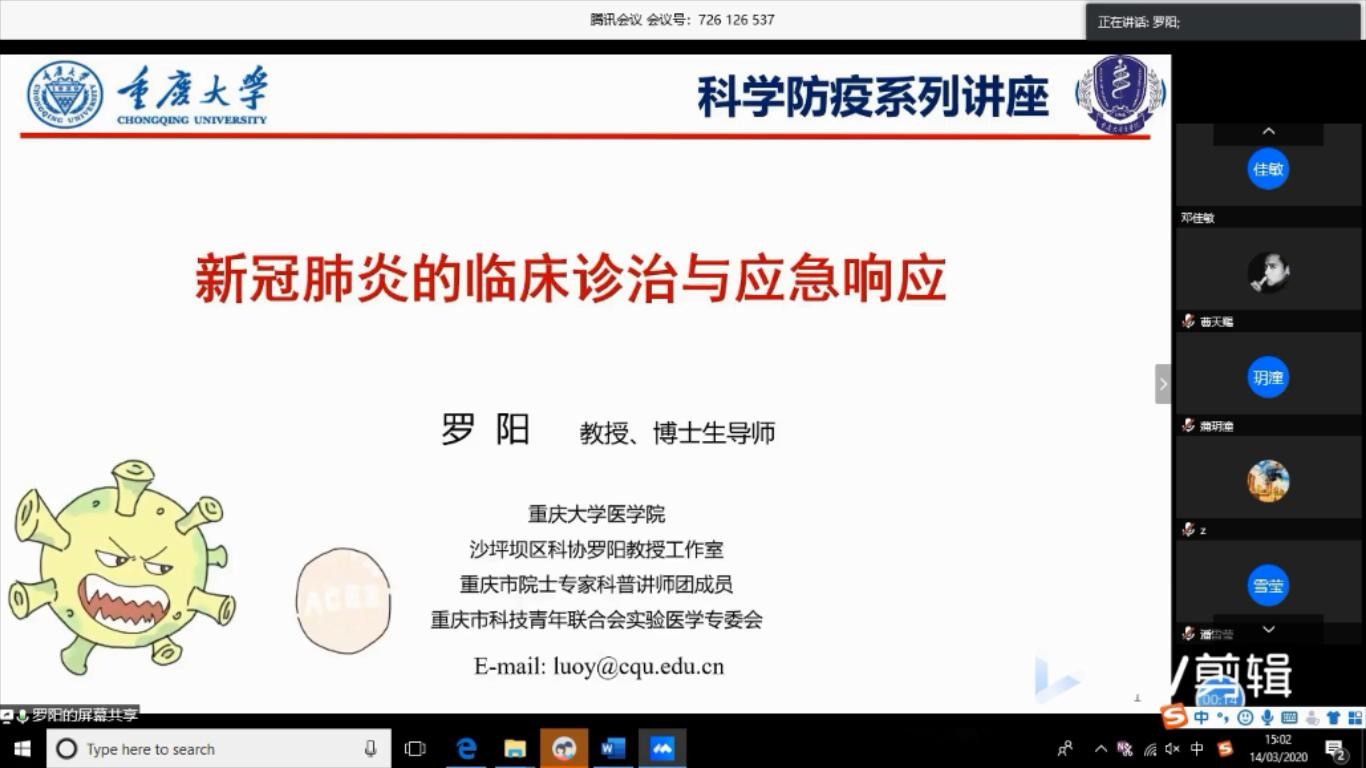Image resolution: width=1366 pixels, height=768 pixels.
Task: Toggle the Sogou toolbar microphone voice input
Action: [x=1267, y=717]
